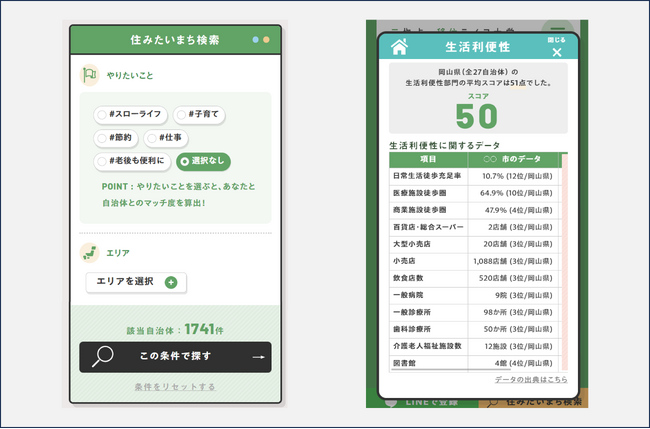Click the home icon in 生活利便性 header
Screen dimensions: 650x429
[399, 47]
